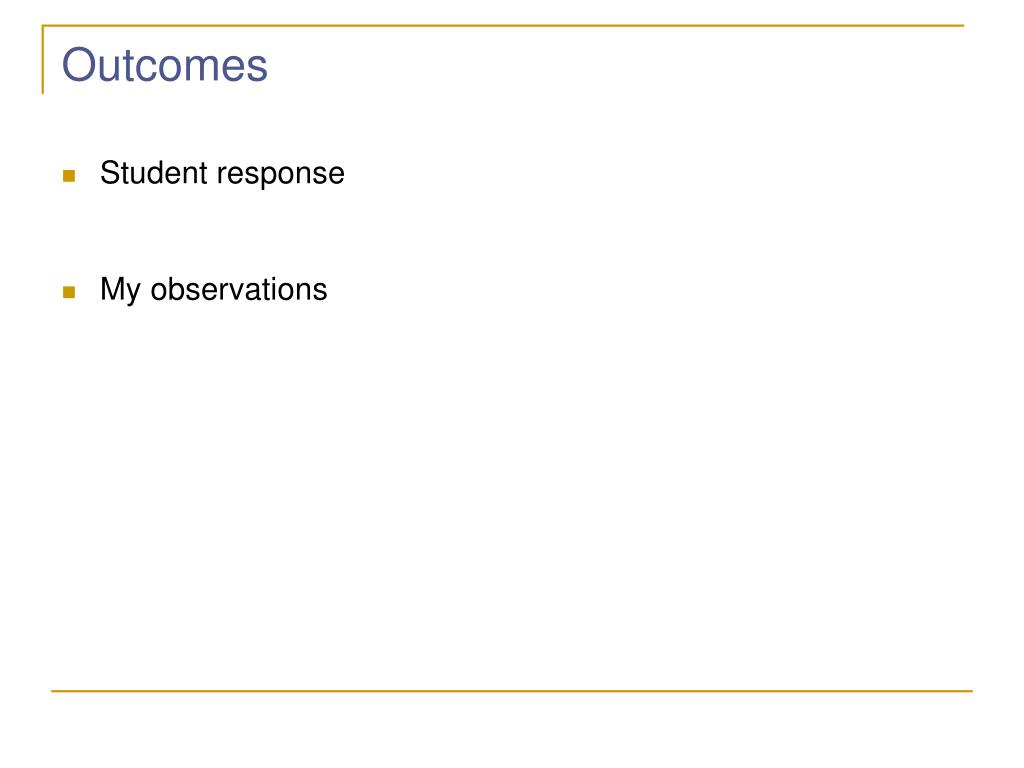
Task: Select the word observations
Action: (x=239, y=290)
